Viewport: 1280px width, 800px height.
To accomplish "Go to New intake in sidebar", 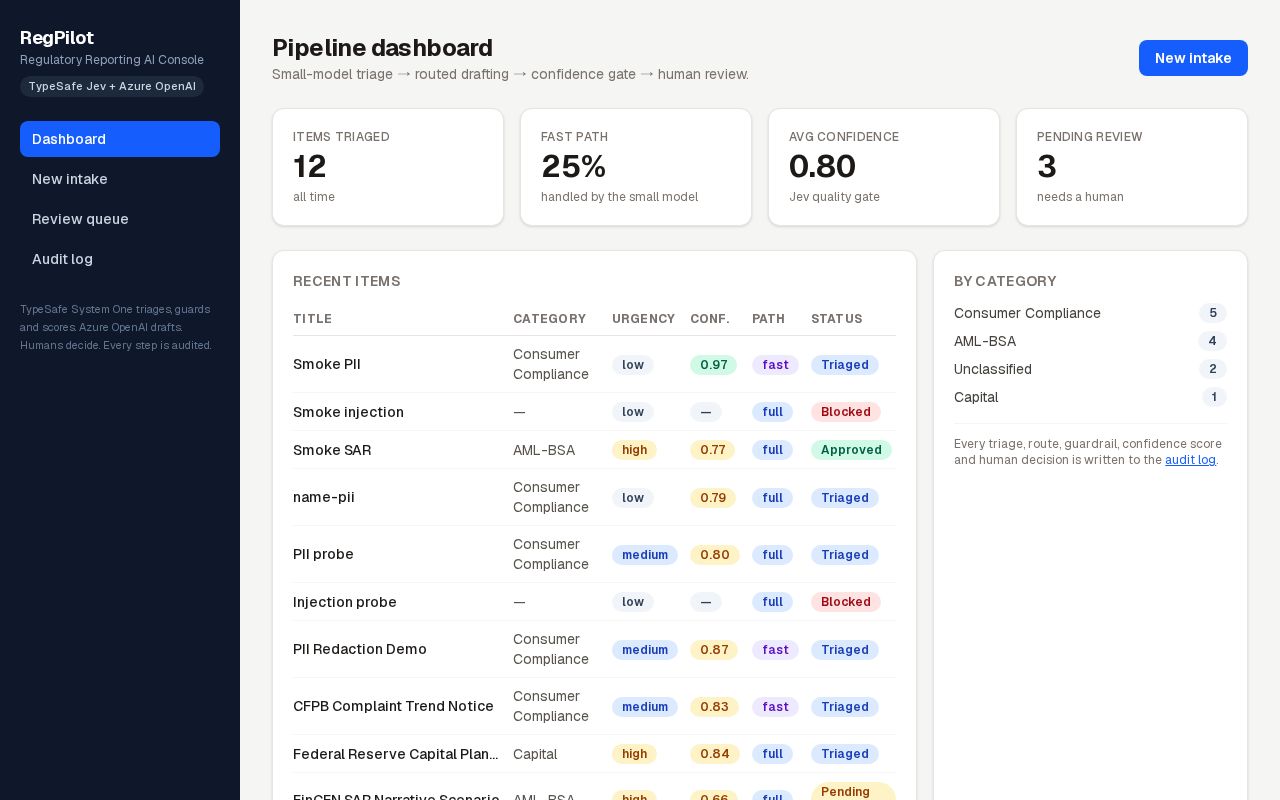I will click(120, 179).
